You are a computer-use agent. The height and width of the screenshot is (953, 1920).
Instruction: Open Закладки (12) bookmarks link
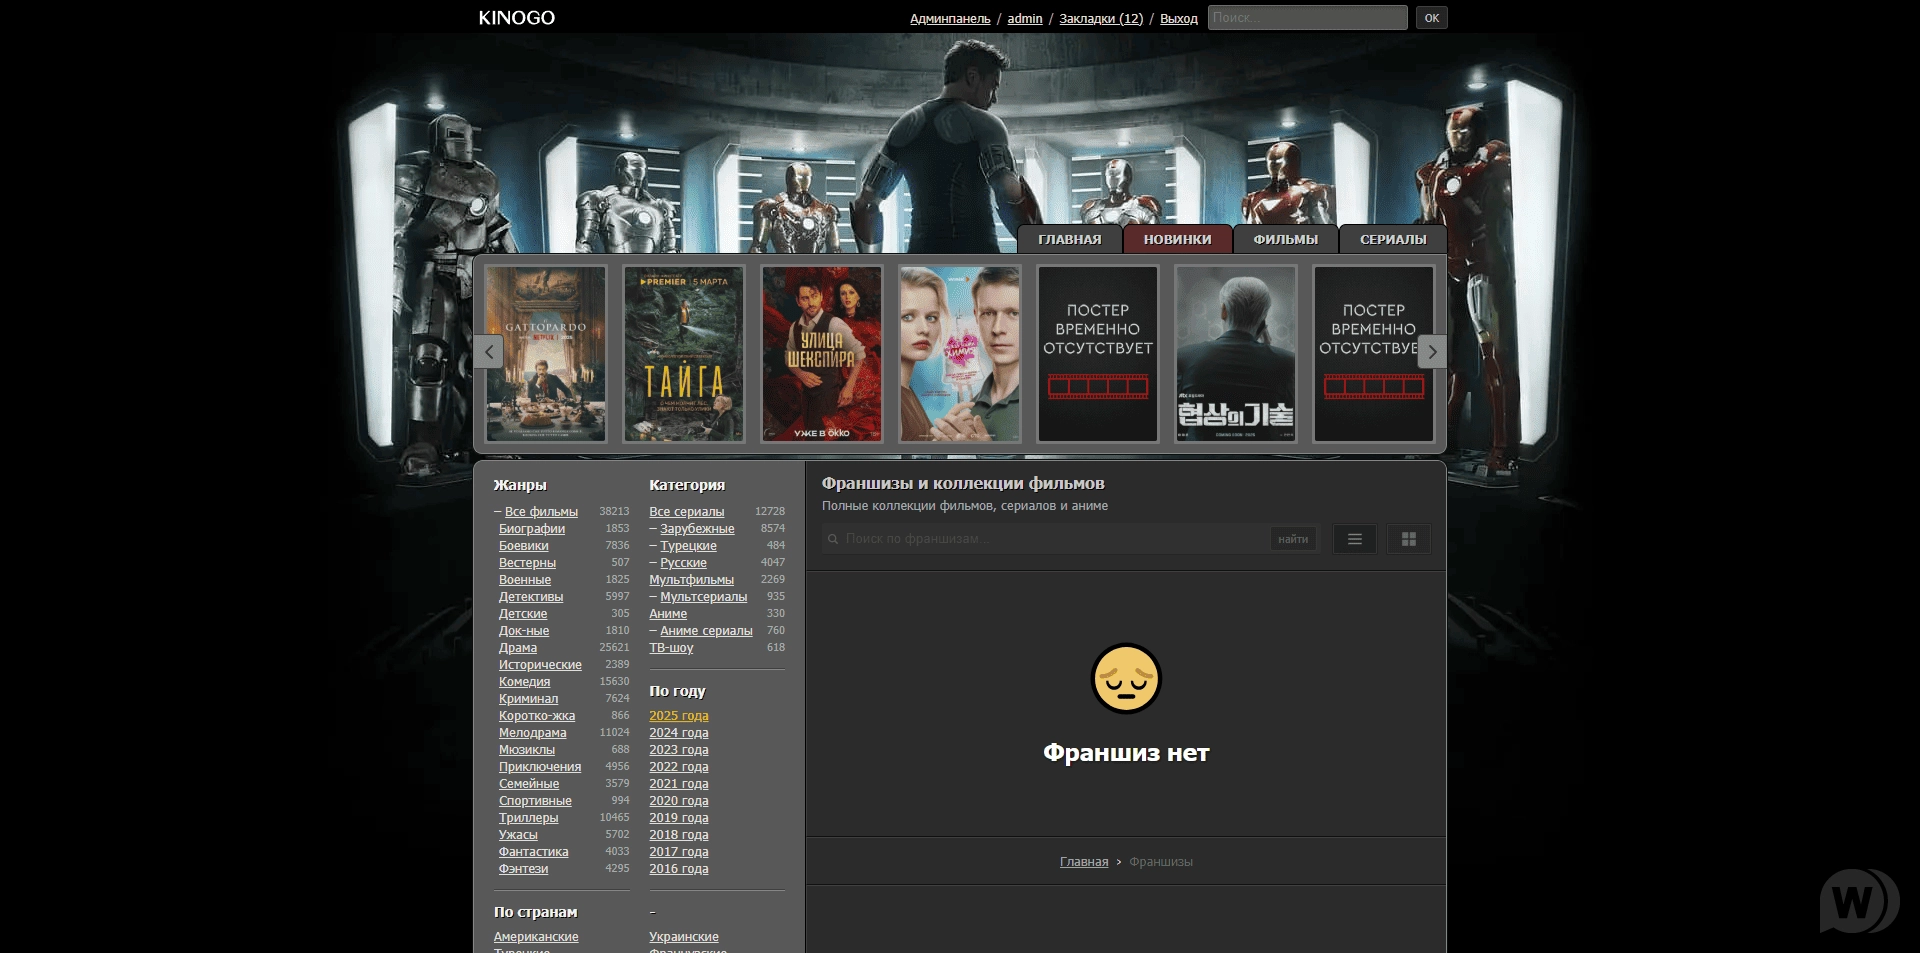pyautogui.click(x=1100, y=19)
